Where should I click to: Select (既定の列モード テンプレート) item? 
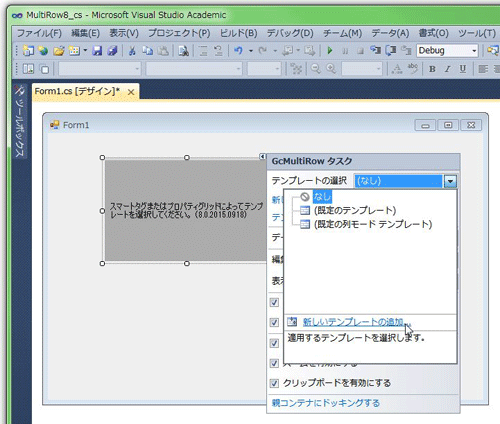pos(373,224)
